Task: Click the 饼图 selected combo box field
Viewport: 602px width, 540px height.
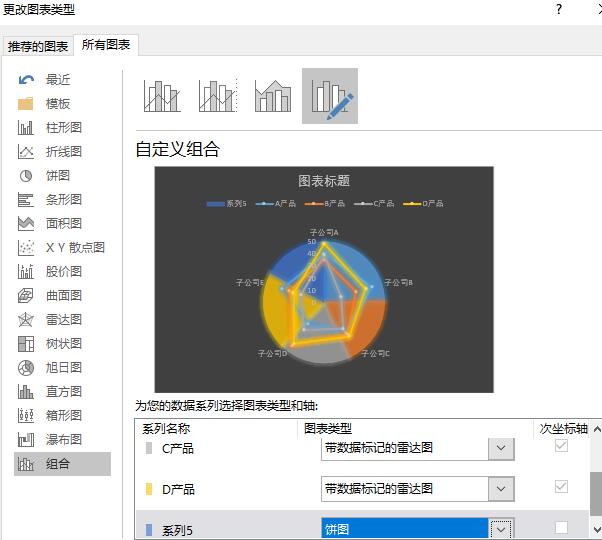Action: 404,529
